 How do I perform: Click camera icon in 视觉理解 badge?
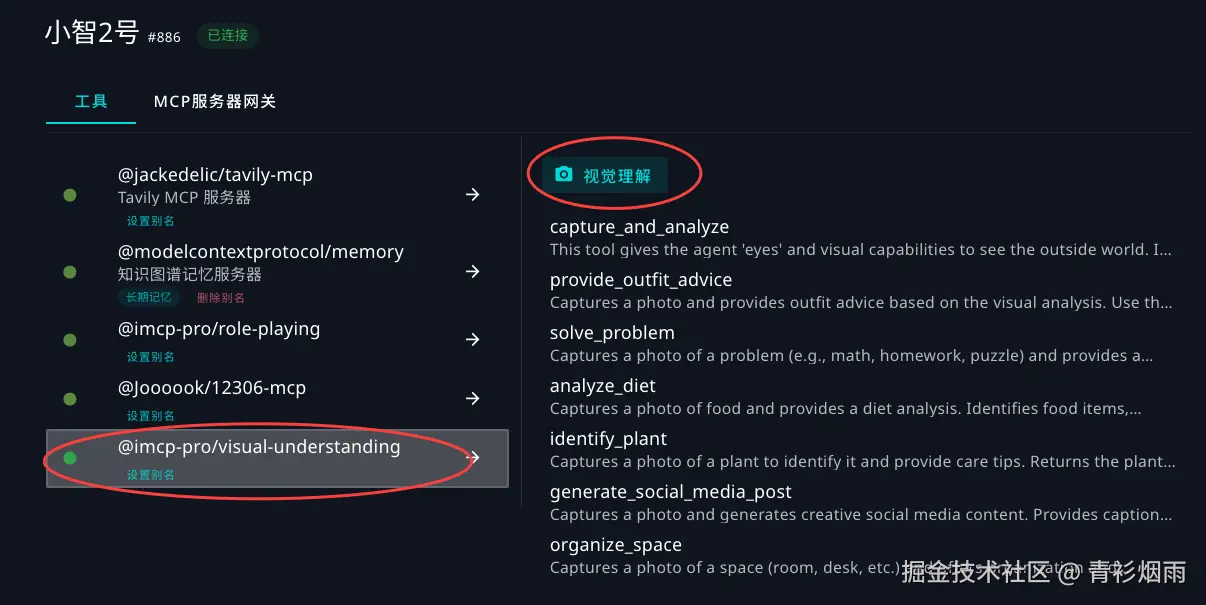point(564,175)
